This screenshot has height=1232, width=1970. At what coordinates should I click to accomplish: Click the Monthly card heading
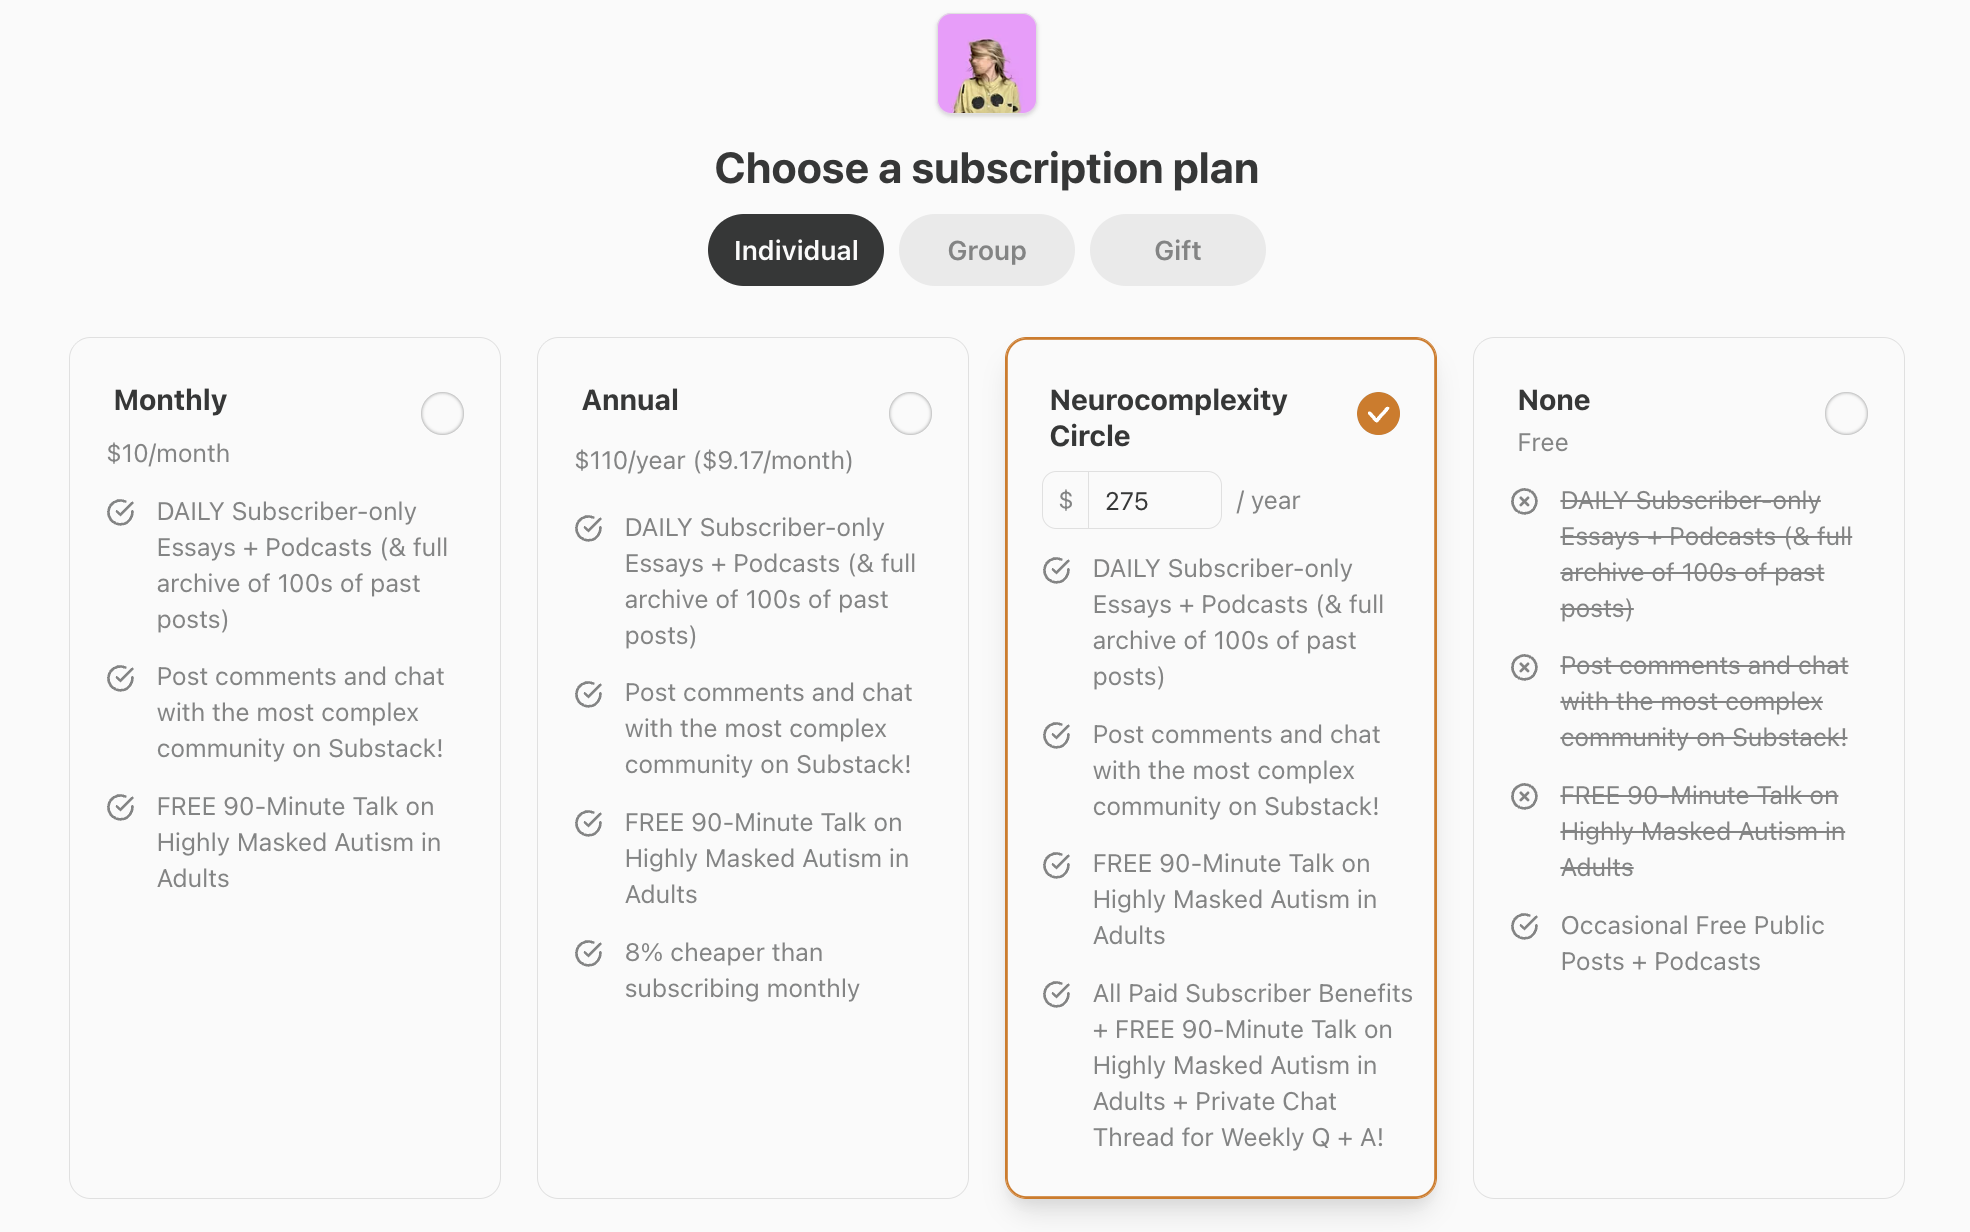170,400
